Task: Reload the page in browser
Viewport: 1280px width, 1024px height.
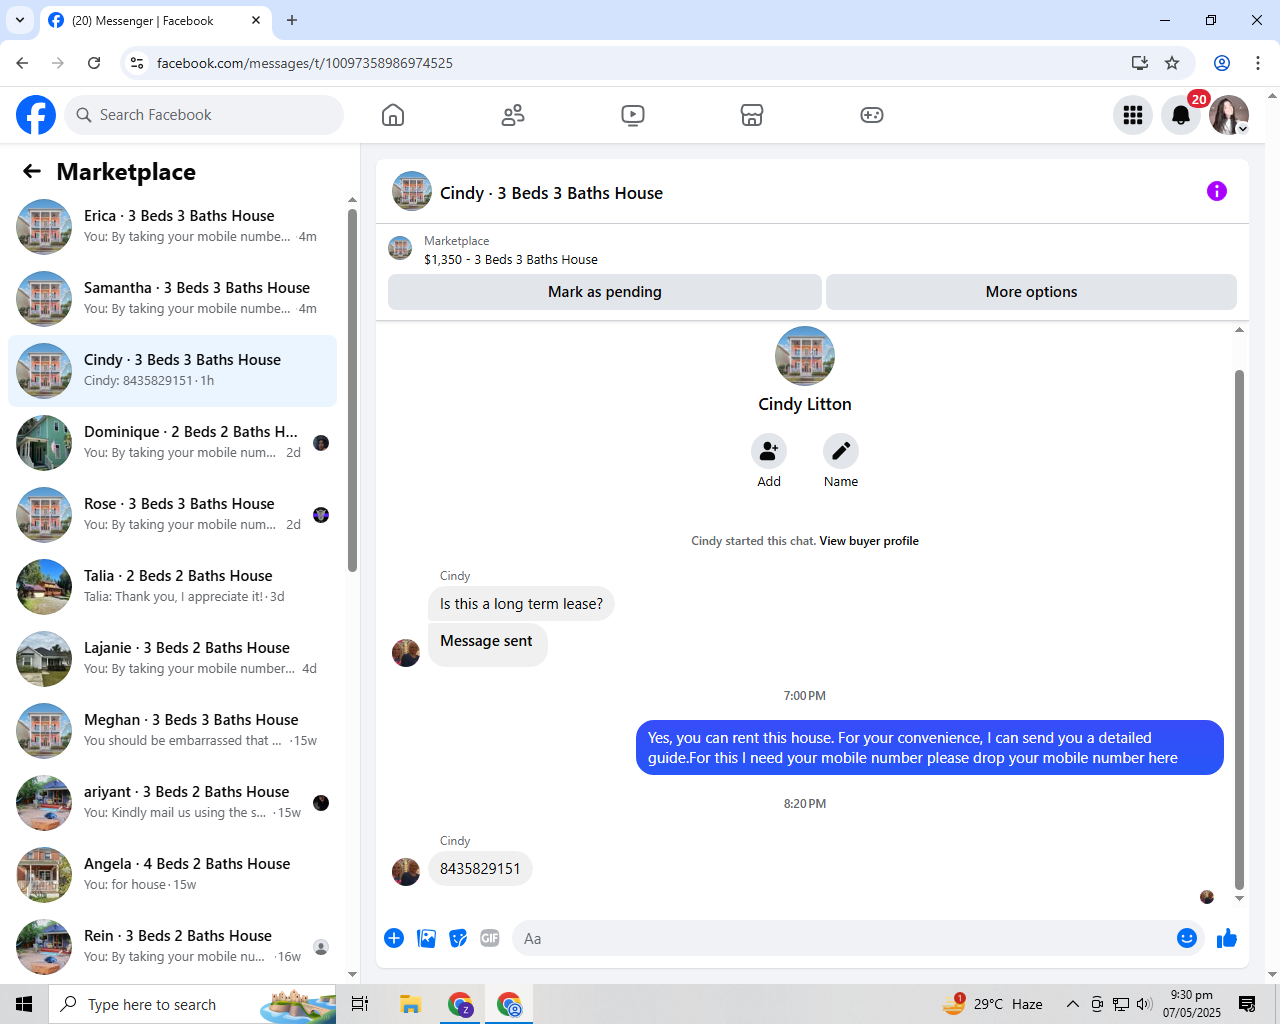Action: (94, 63)
